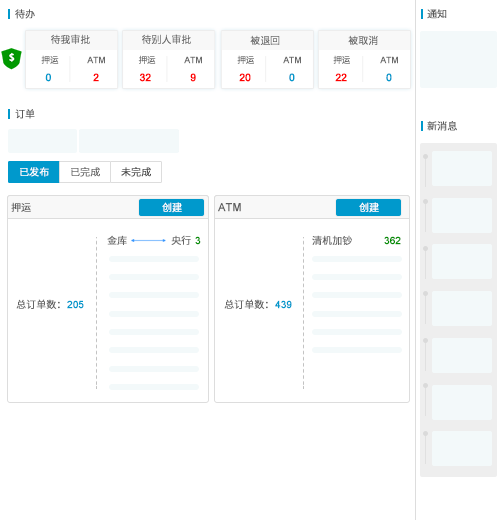Open the 通知 notification placeholder box
This screenshot has height=521, width=503.
458,59
